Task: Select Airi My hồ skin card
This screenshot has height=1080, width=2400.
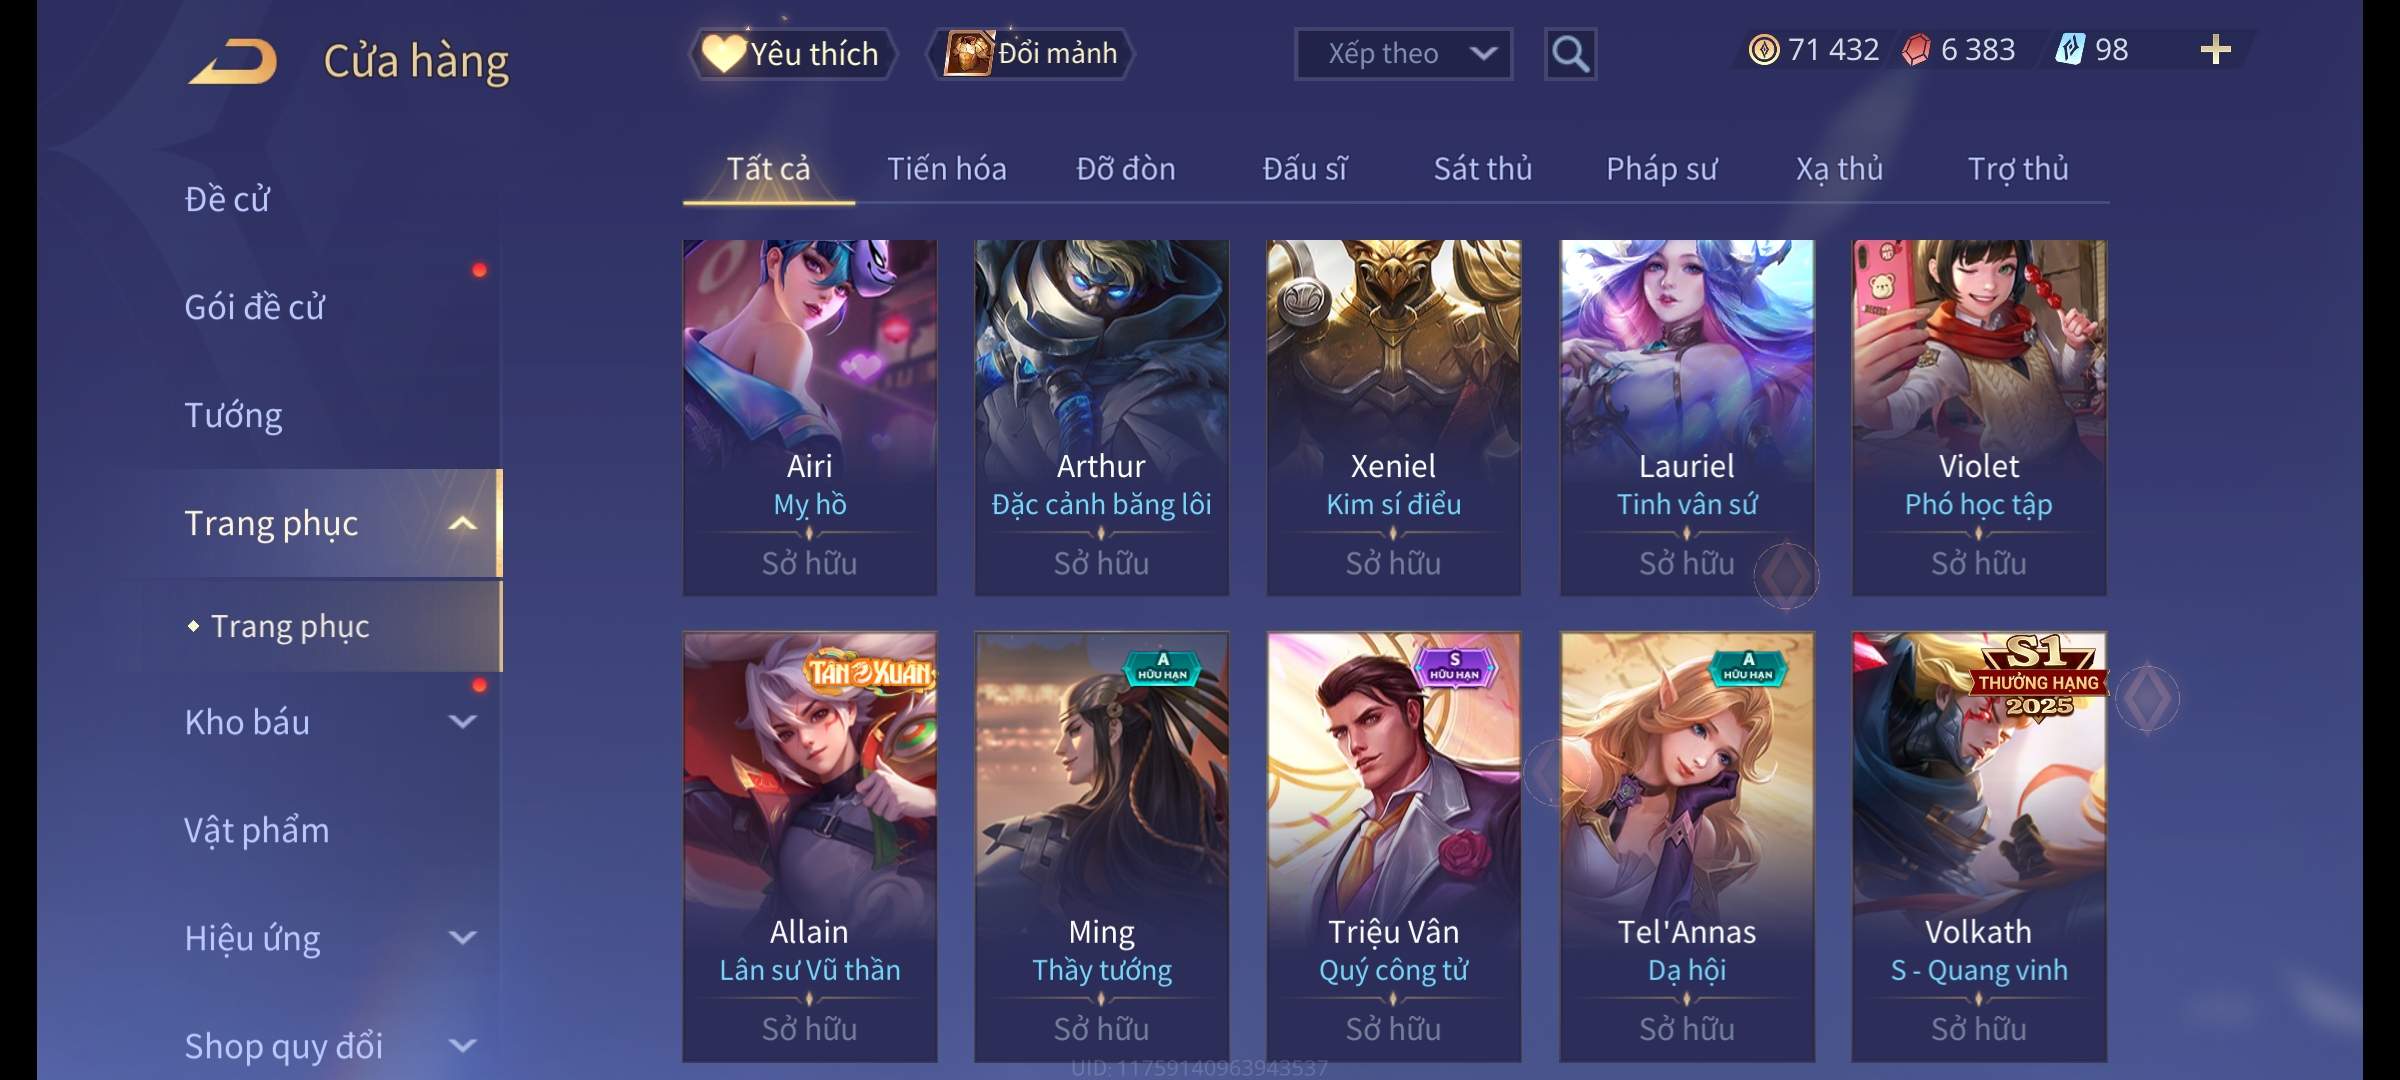Action: point(810,417)
